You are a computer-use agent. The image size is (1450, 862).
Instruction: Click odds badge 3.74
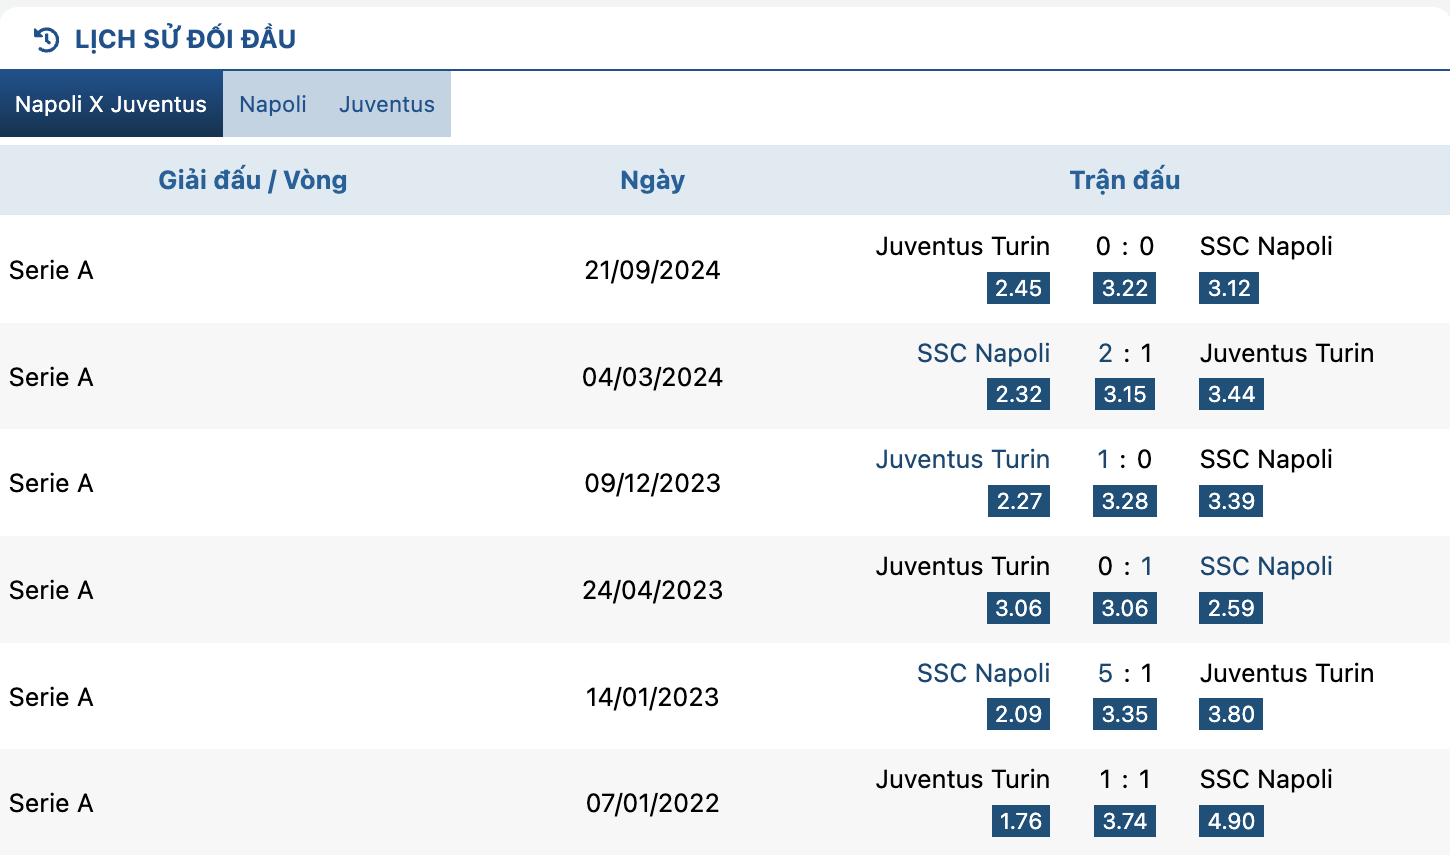click(1125, 821)
